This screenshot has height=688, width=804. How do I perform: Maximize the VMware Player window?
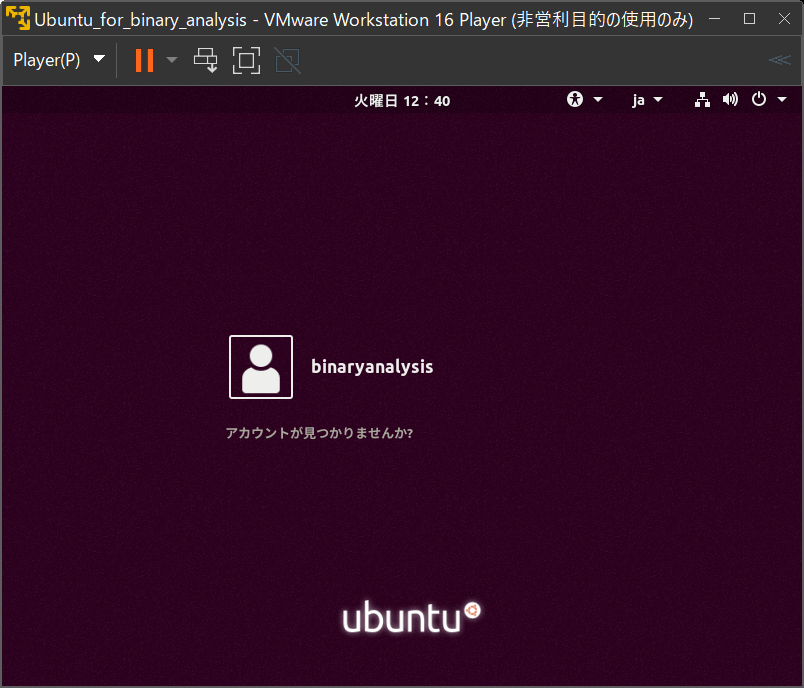pos(749,18)
